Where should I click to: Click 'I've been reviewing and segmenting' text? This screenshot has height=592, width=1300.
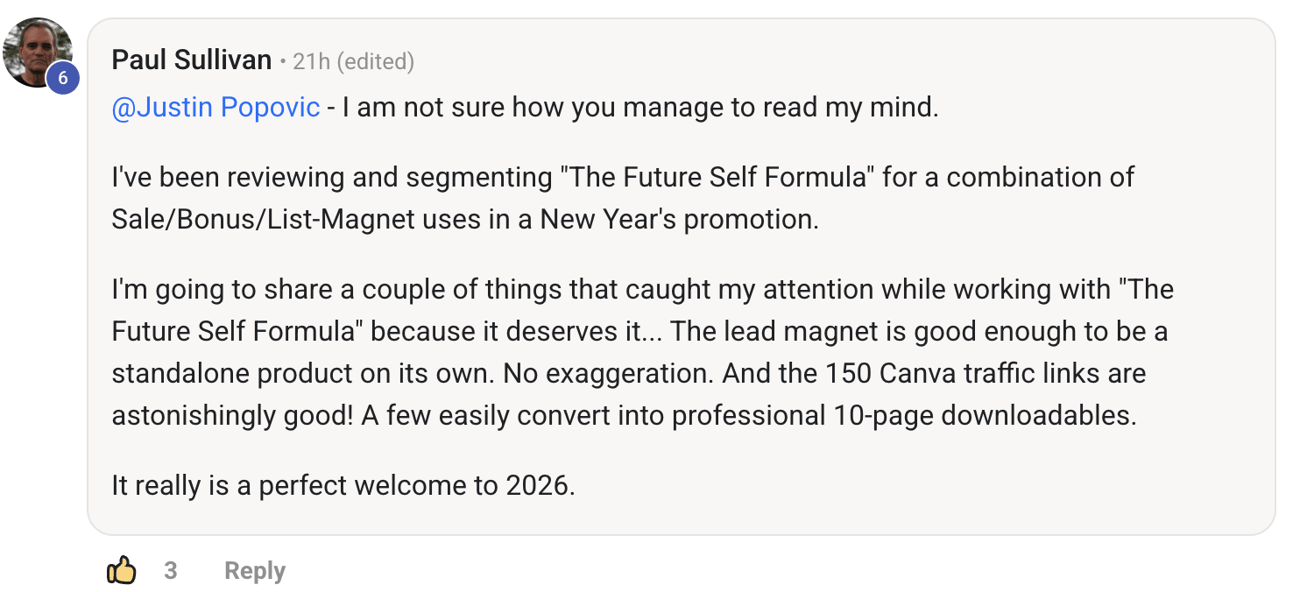point(330,178)
